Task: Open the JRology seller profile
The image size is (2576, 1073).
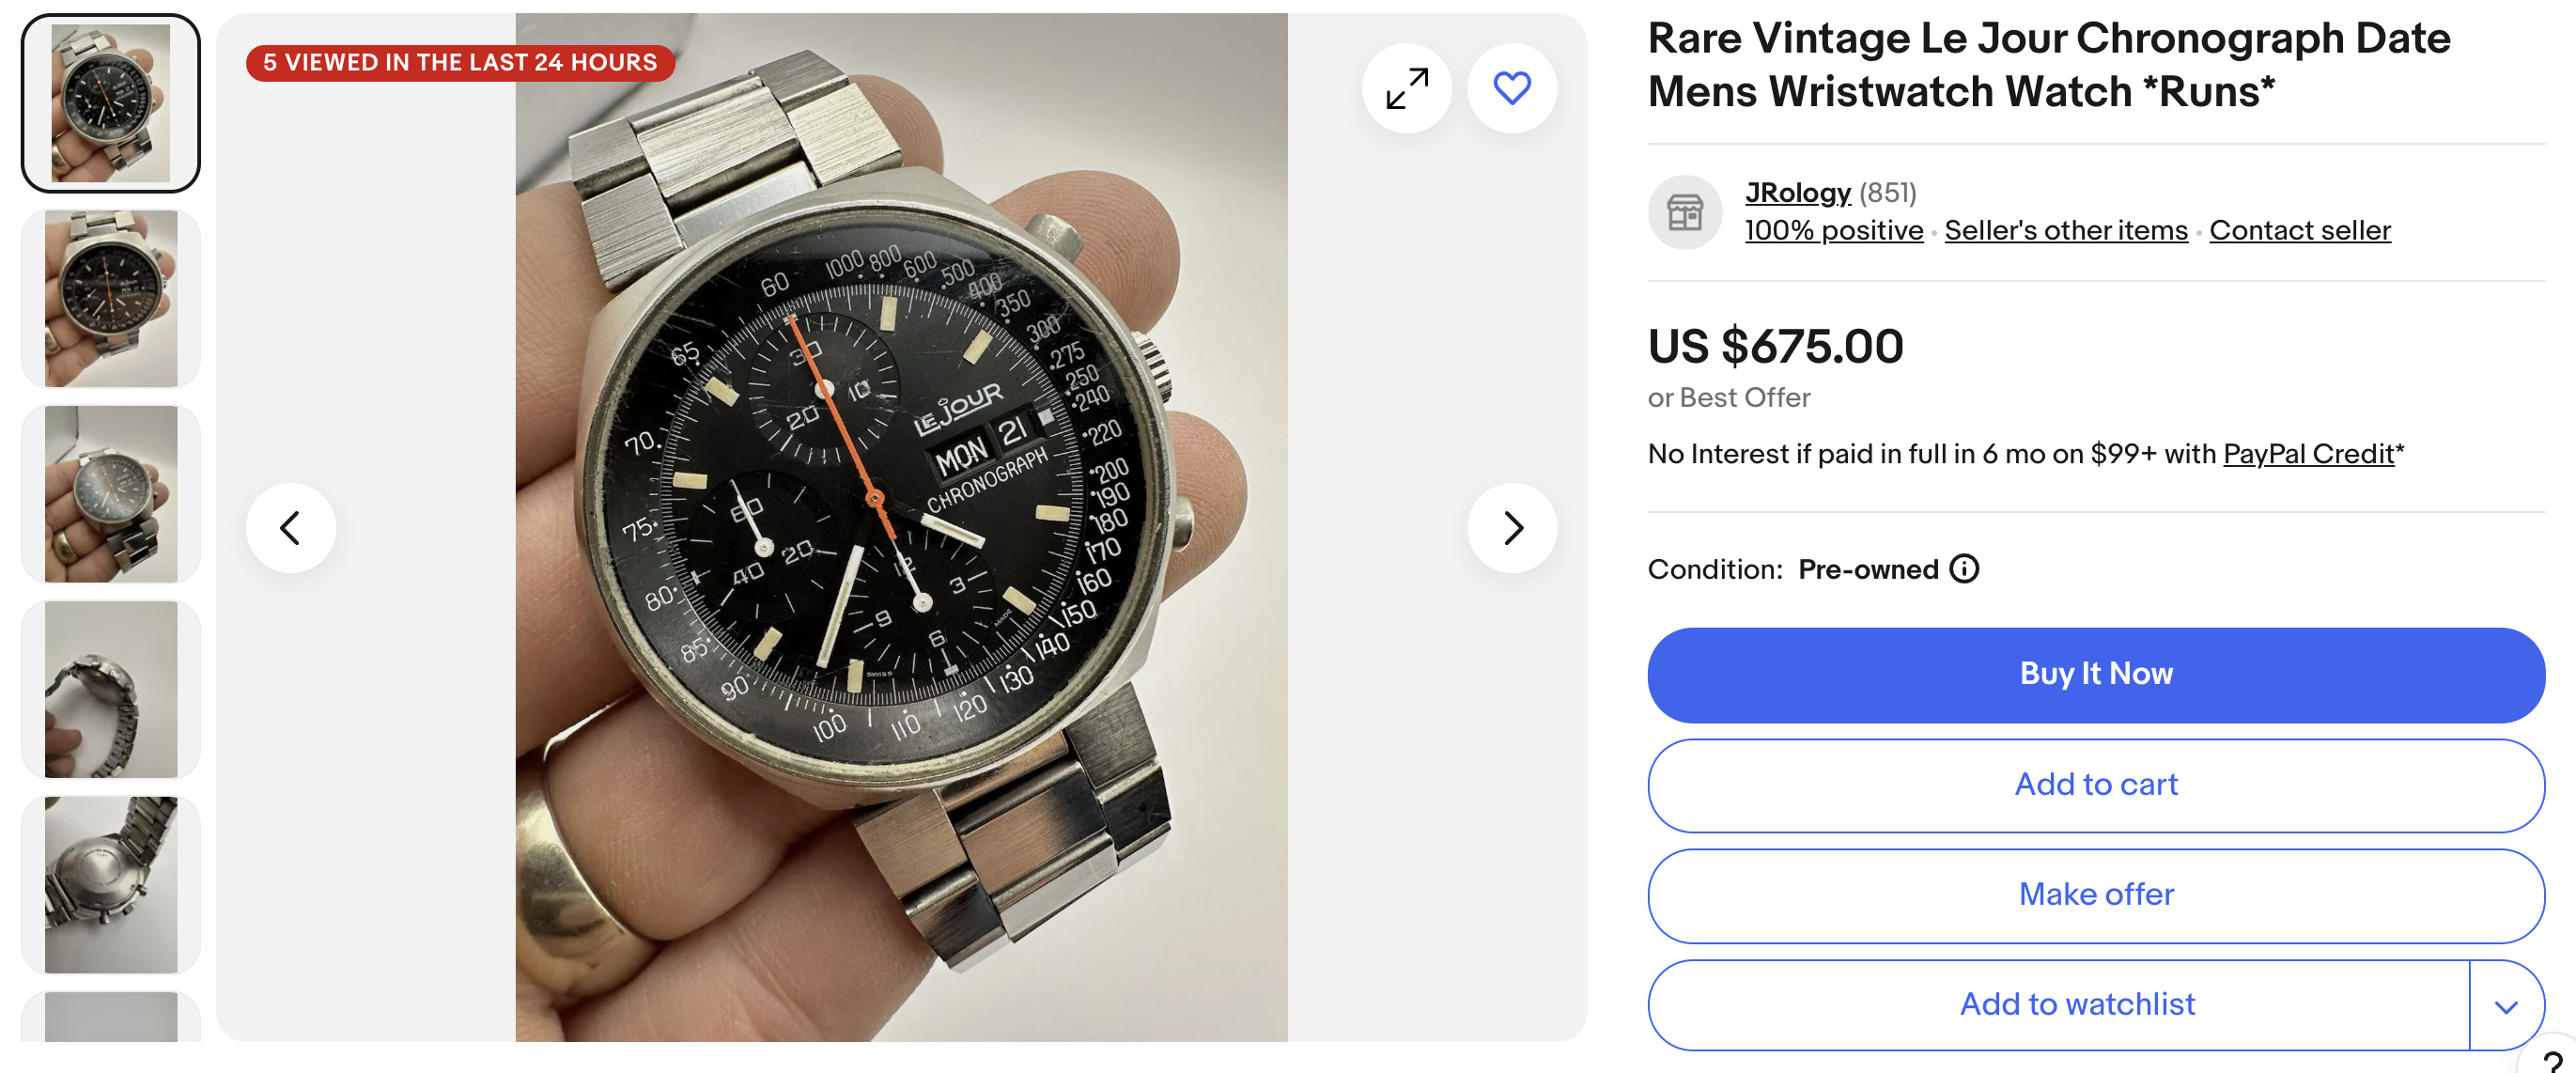Action: [1797, 192]
